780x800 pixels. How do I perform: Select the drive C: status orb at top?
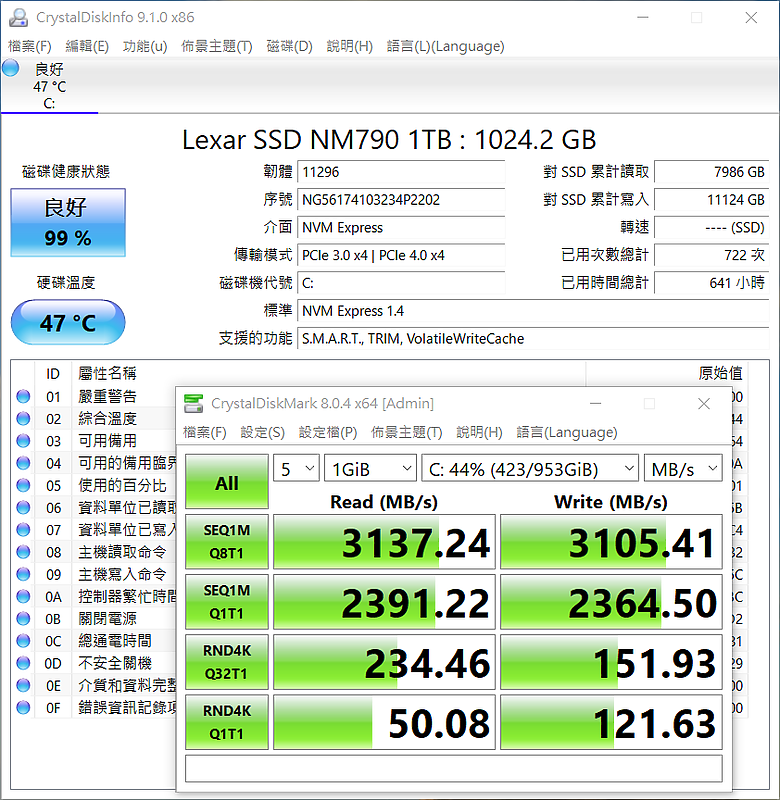[x=10, y=68]
